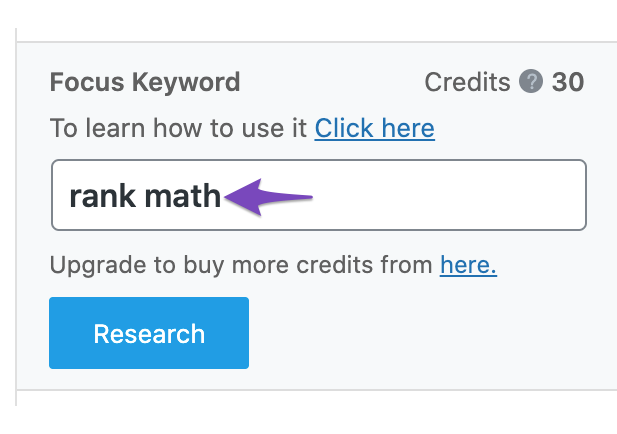Open the 'Click here' tutorial link

pos(375,128)
